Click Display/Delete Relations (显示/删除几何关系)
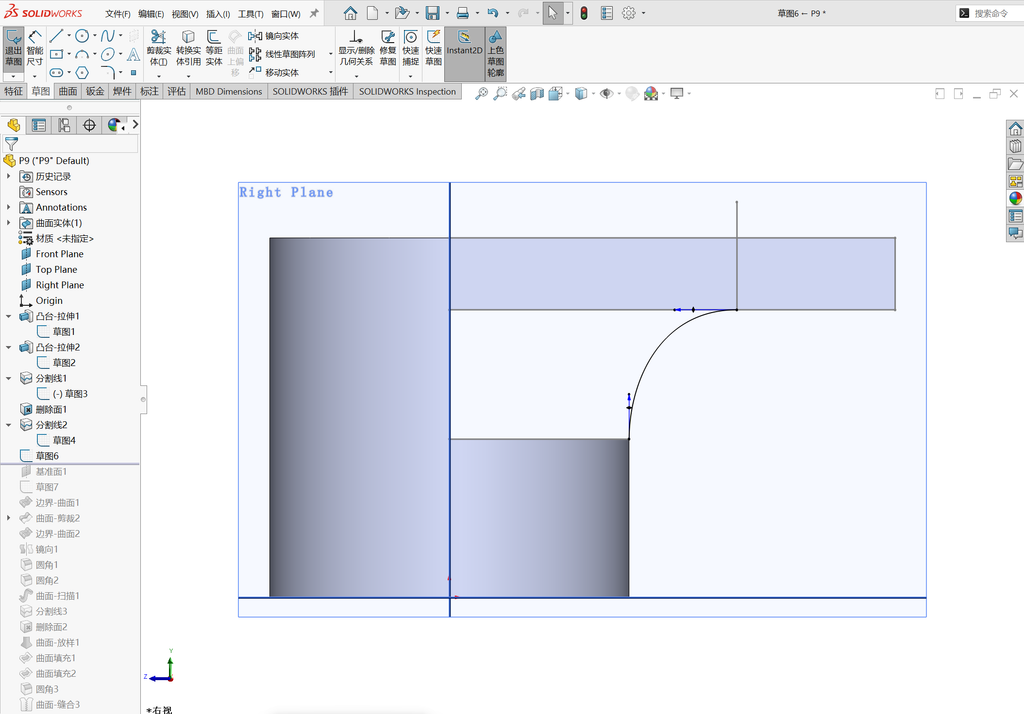This screenshot has height=714, width=1024. click(355, 48)
